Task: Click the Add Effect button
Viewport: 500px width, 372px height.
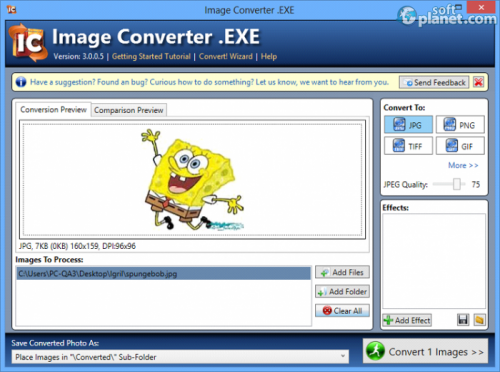Action: (407, 320)
